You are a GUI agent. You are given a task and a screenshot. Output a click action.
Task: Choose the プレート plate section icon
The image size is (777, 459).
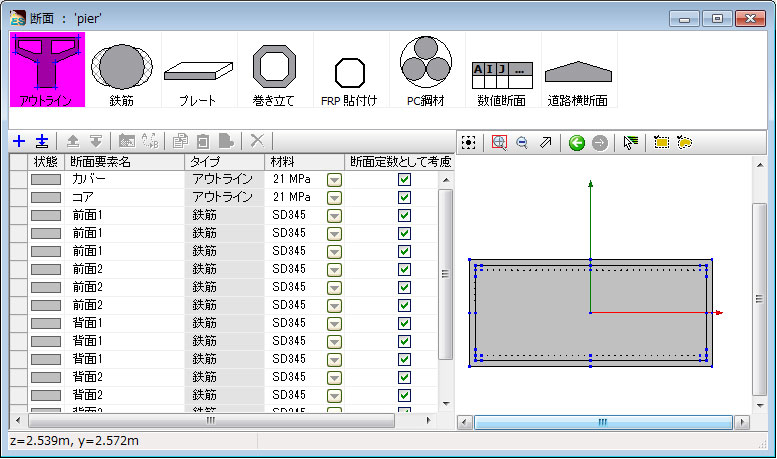click(x=198, y=70)
